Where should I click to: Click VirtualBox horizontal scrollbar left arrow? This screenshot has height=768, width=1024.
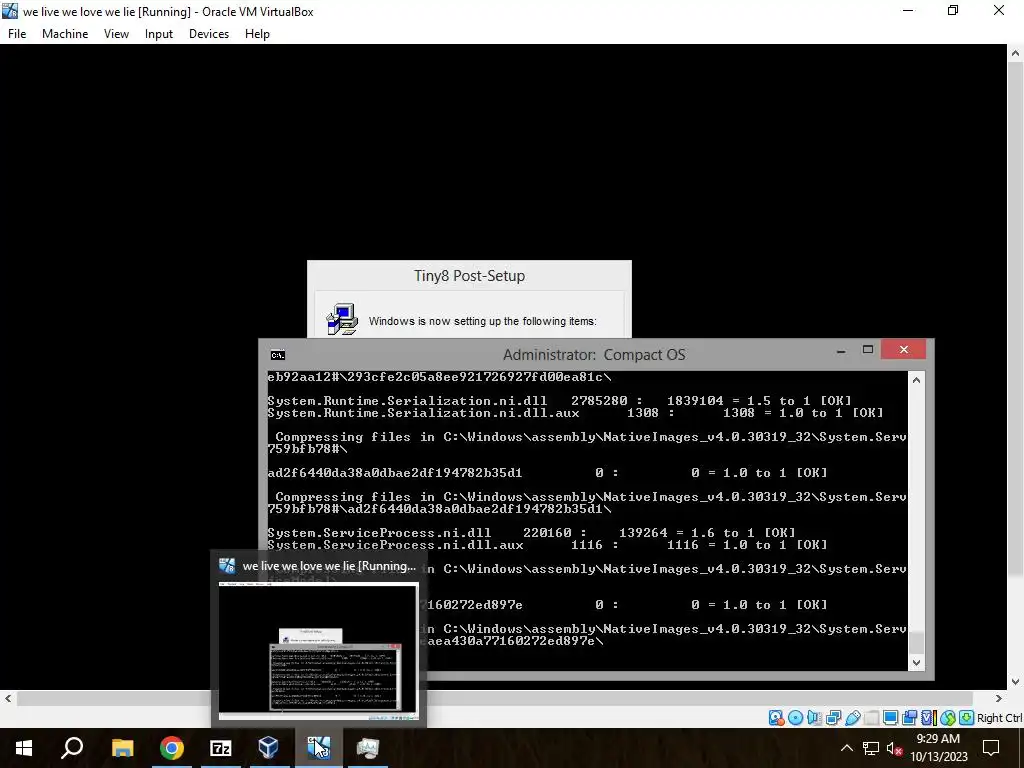(8, 698)
